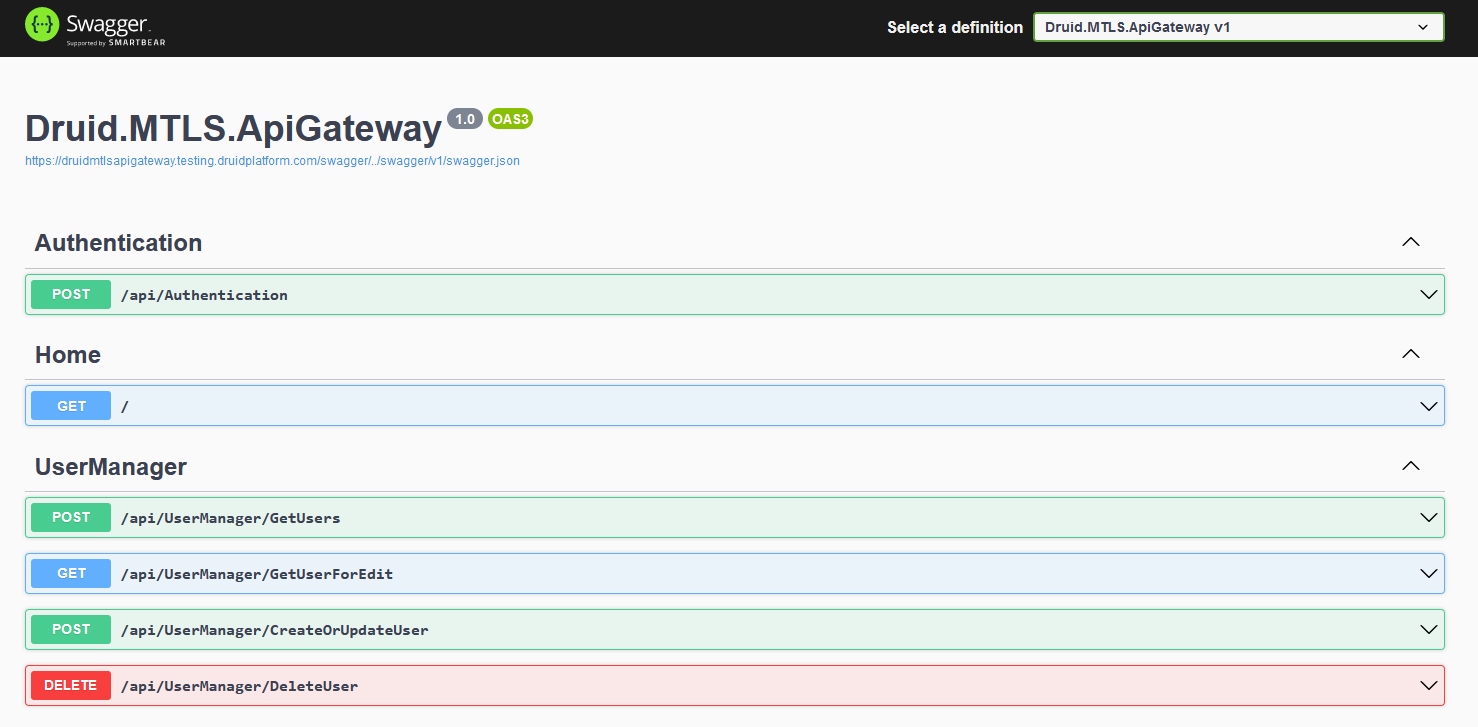Click the Swagger logo icon
This screenshot has height=727, width=1478.
(x=42, y=25)
